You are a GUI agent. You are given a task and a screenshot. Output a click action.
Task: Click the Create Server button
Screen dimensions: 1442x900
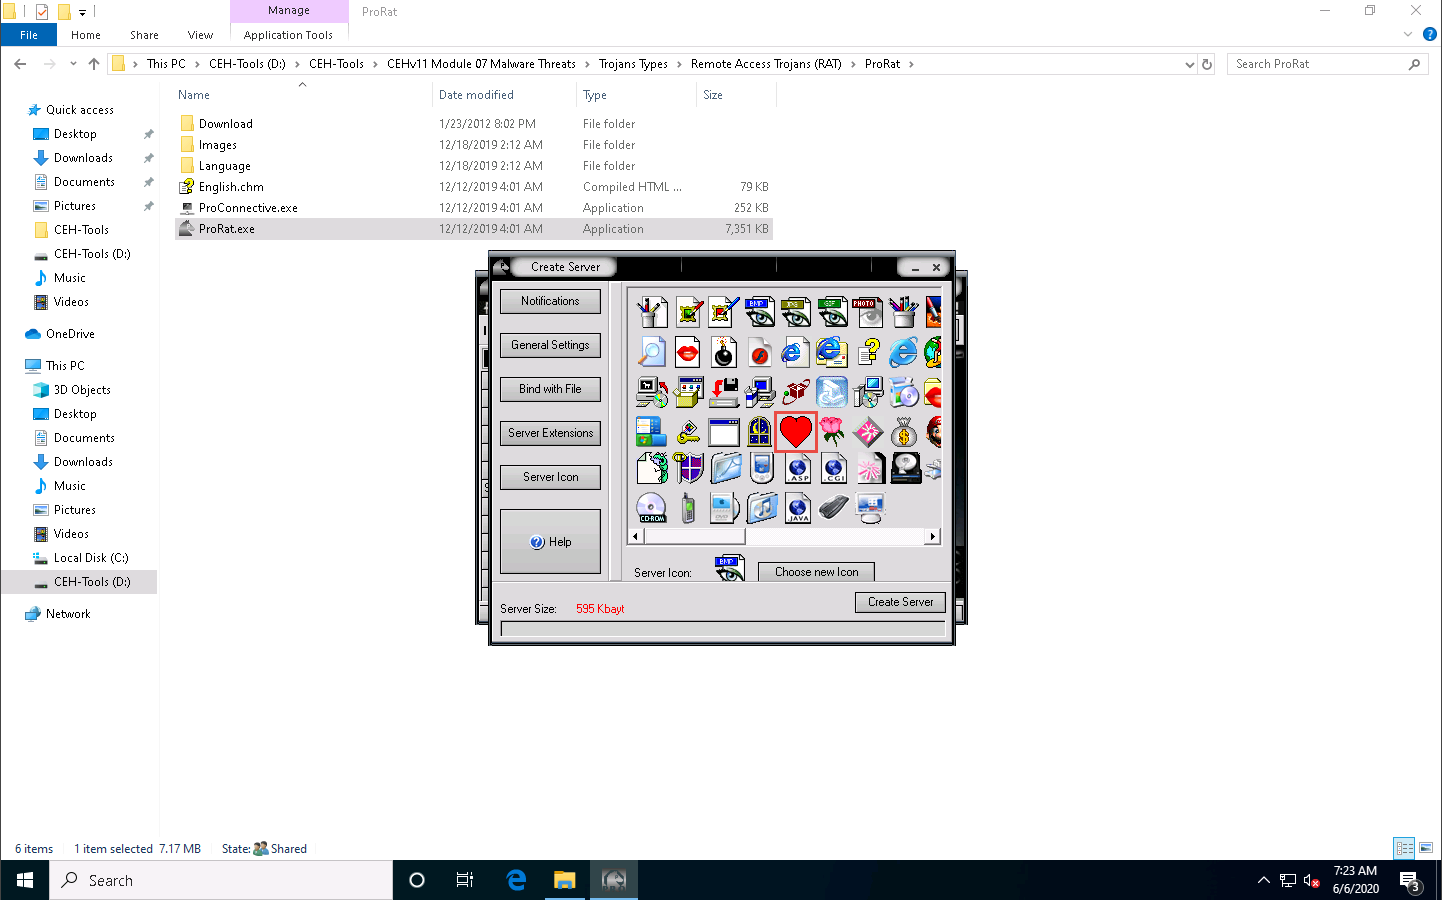(900, 602)
